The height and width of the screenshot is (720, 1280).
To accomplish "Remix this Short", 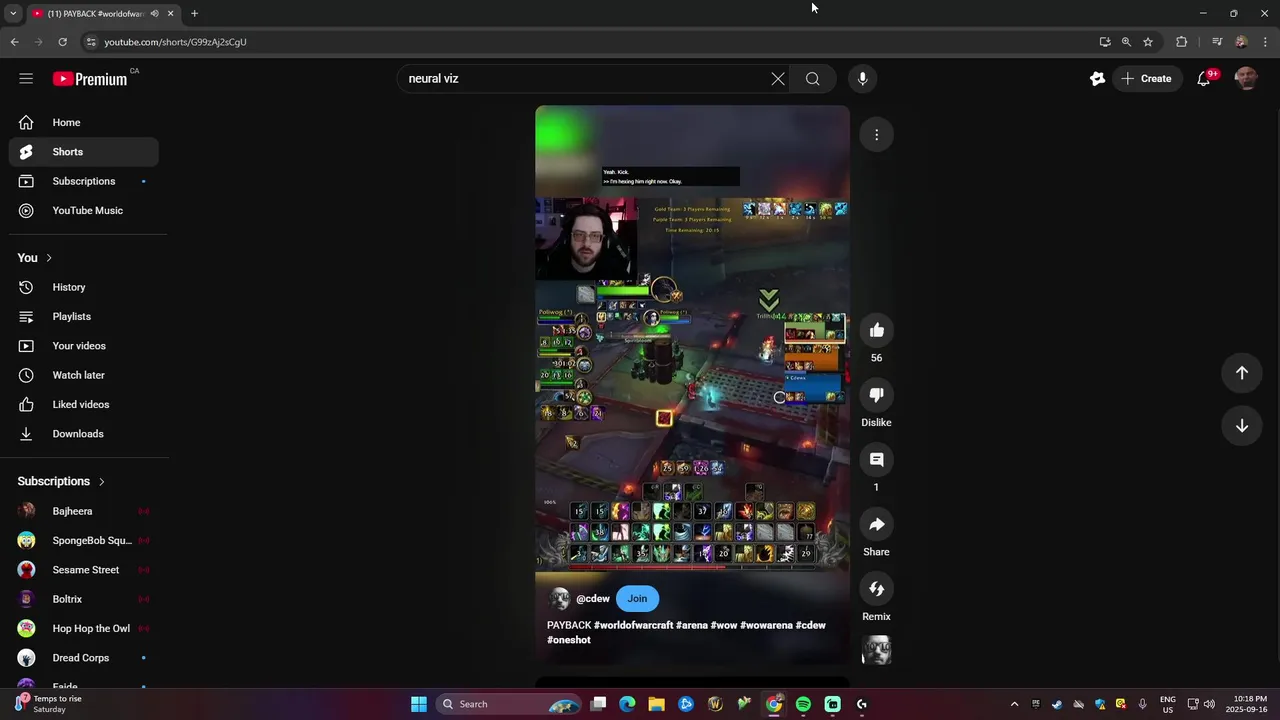I will [876, 589].
